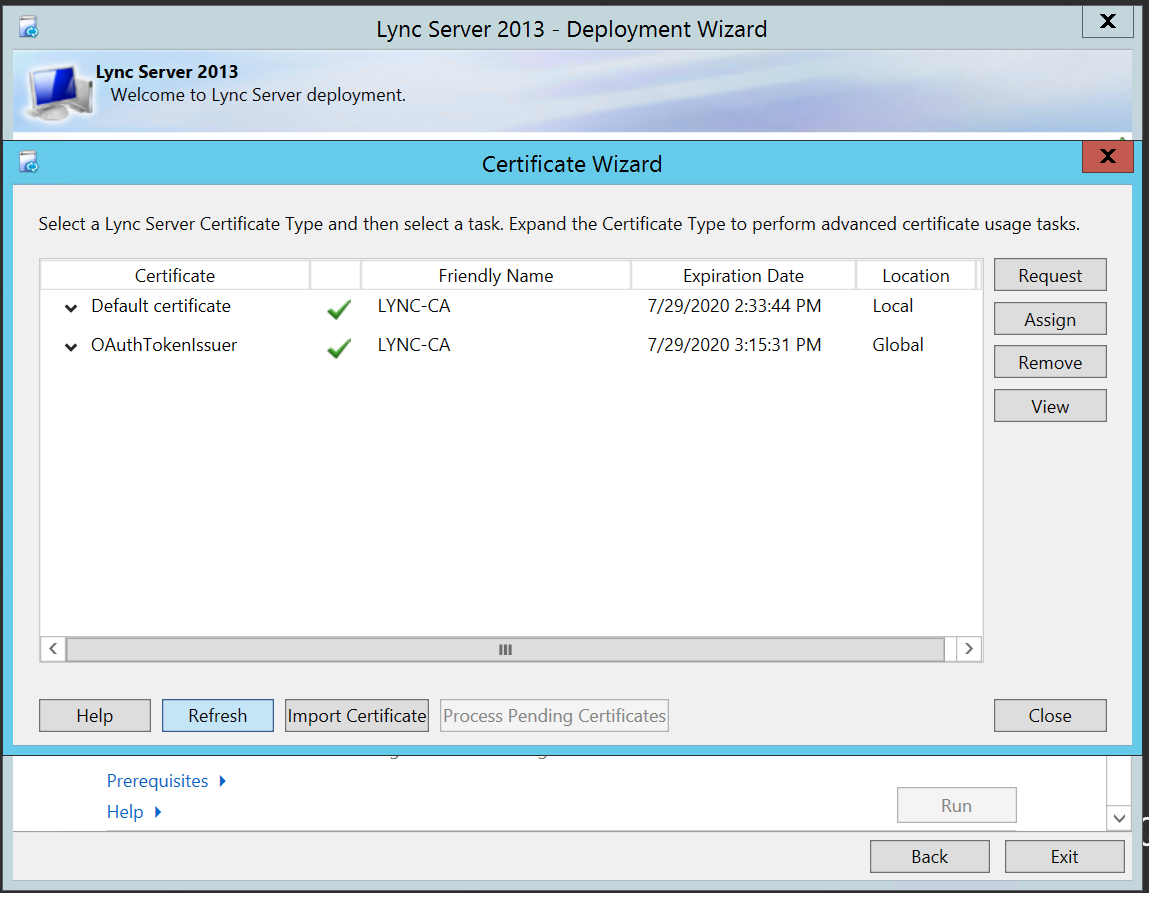The image size is (1156, 901).
Task: Refresh the certificate list
Action: (217, 715)
